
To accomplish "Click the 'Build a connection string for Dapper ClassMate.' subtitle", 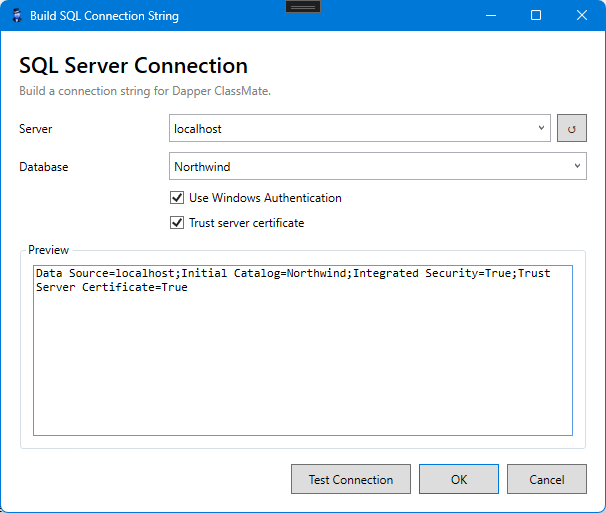I will coord(145,91).
